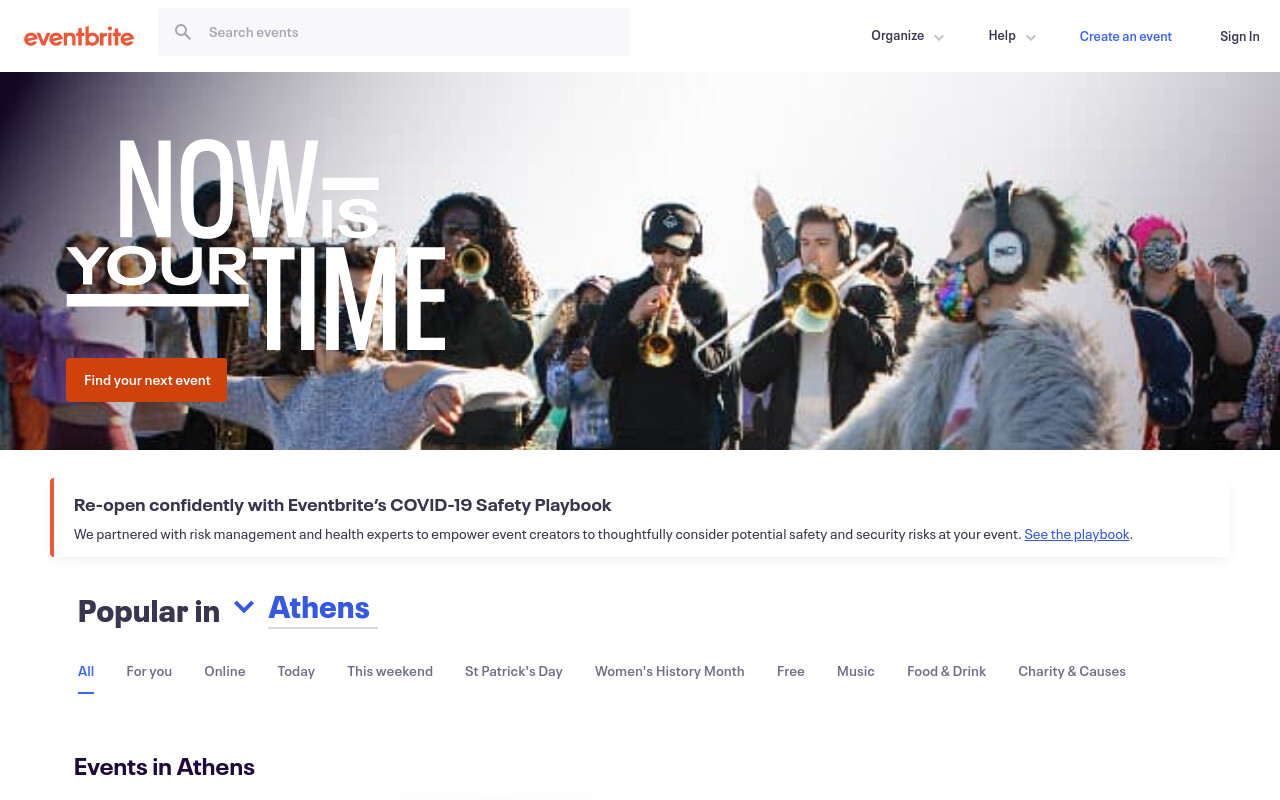1280x800 pixels.
Task: Select the Women's History Month tab
Action: (670, 671)
